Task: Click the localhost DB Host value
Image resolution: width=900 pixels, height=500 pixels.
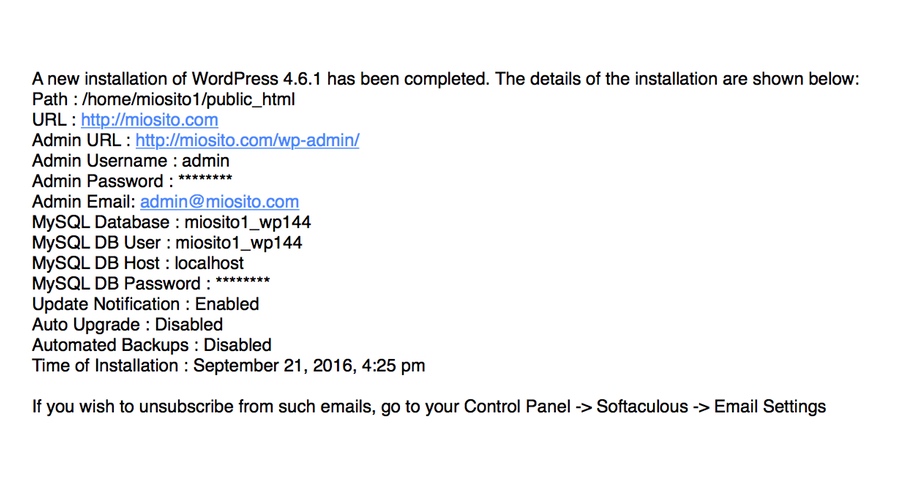Action: tap(209, 263)
